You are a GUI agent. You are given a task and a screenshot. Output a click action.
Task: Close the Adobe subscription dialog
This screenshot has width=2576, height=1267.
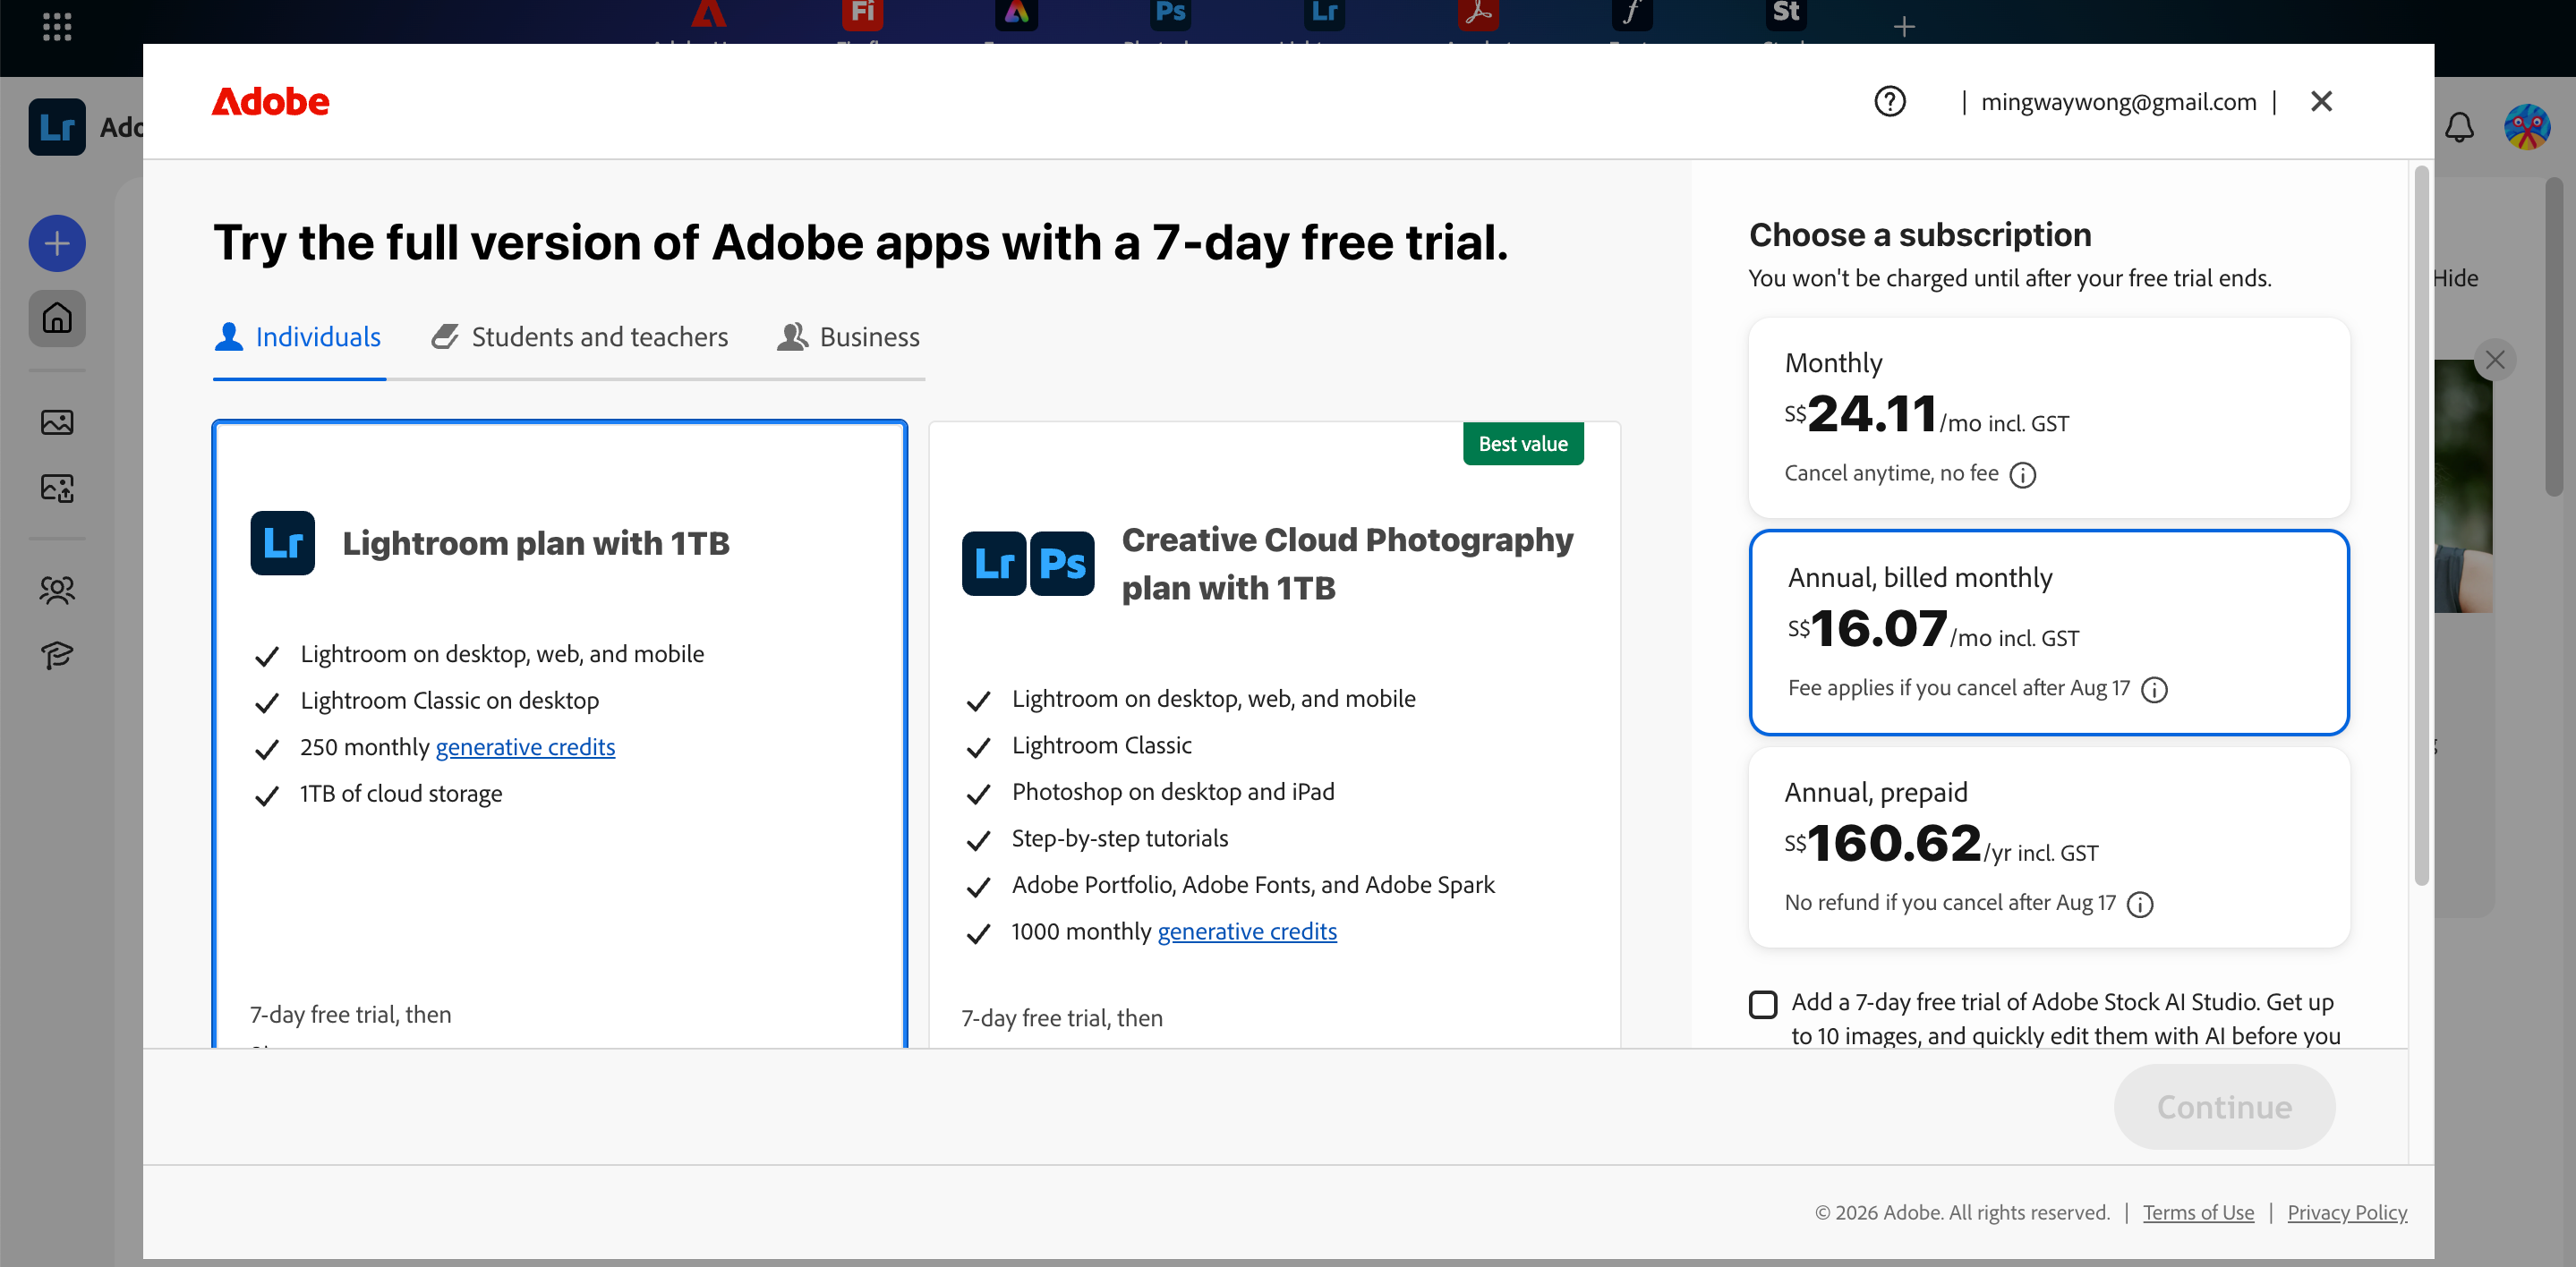pyautogui.click(x=2321, y=101)
